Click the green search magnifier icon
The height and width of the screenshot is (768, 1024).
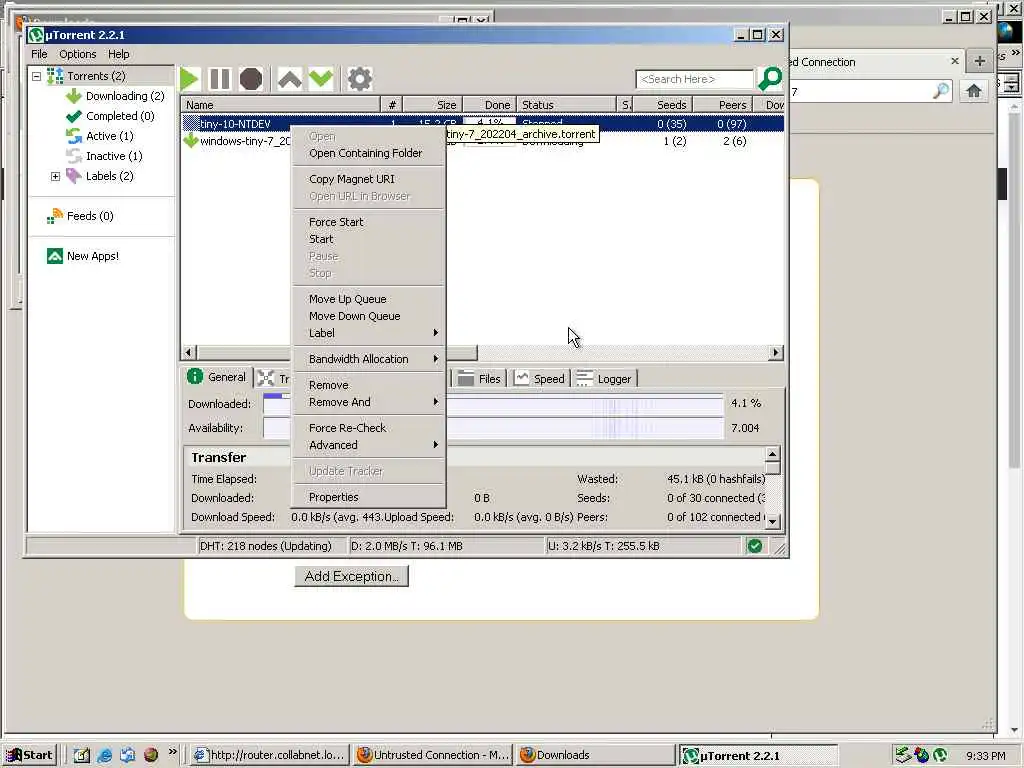[x=770, y=79]
